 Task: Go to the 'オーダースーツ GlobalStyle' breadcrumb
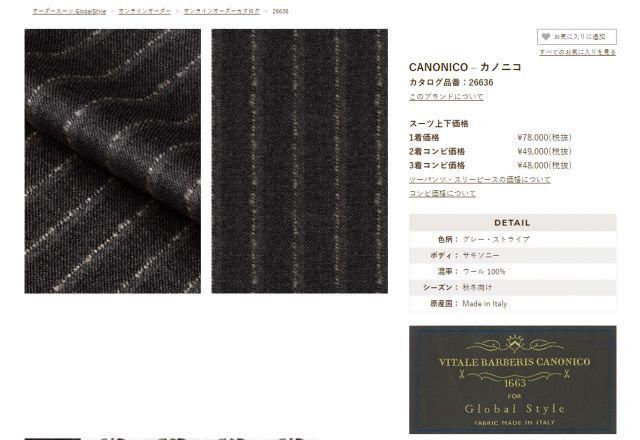tap(69, 11)
